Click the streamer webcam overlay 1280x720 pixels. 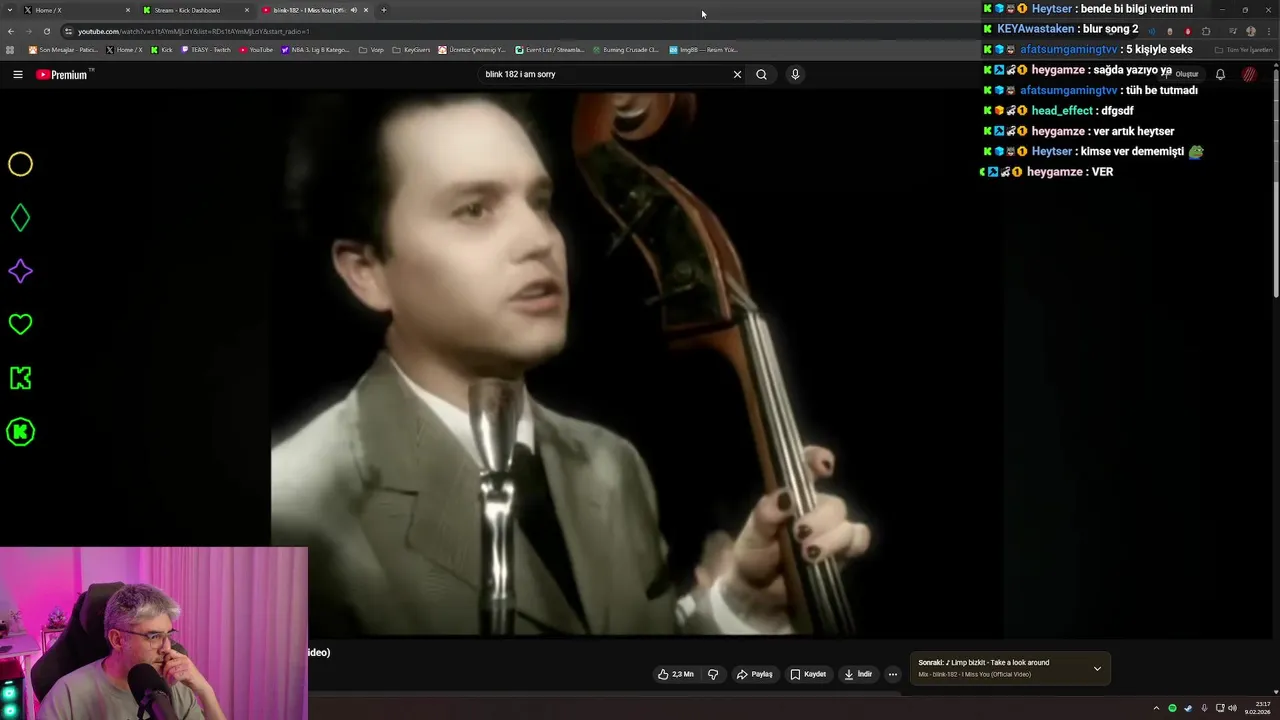[x=154, y=633]
